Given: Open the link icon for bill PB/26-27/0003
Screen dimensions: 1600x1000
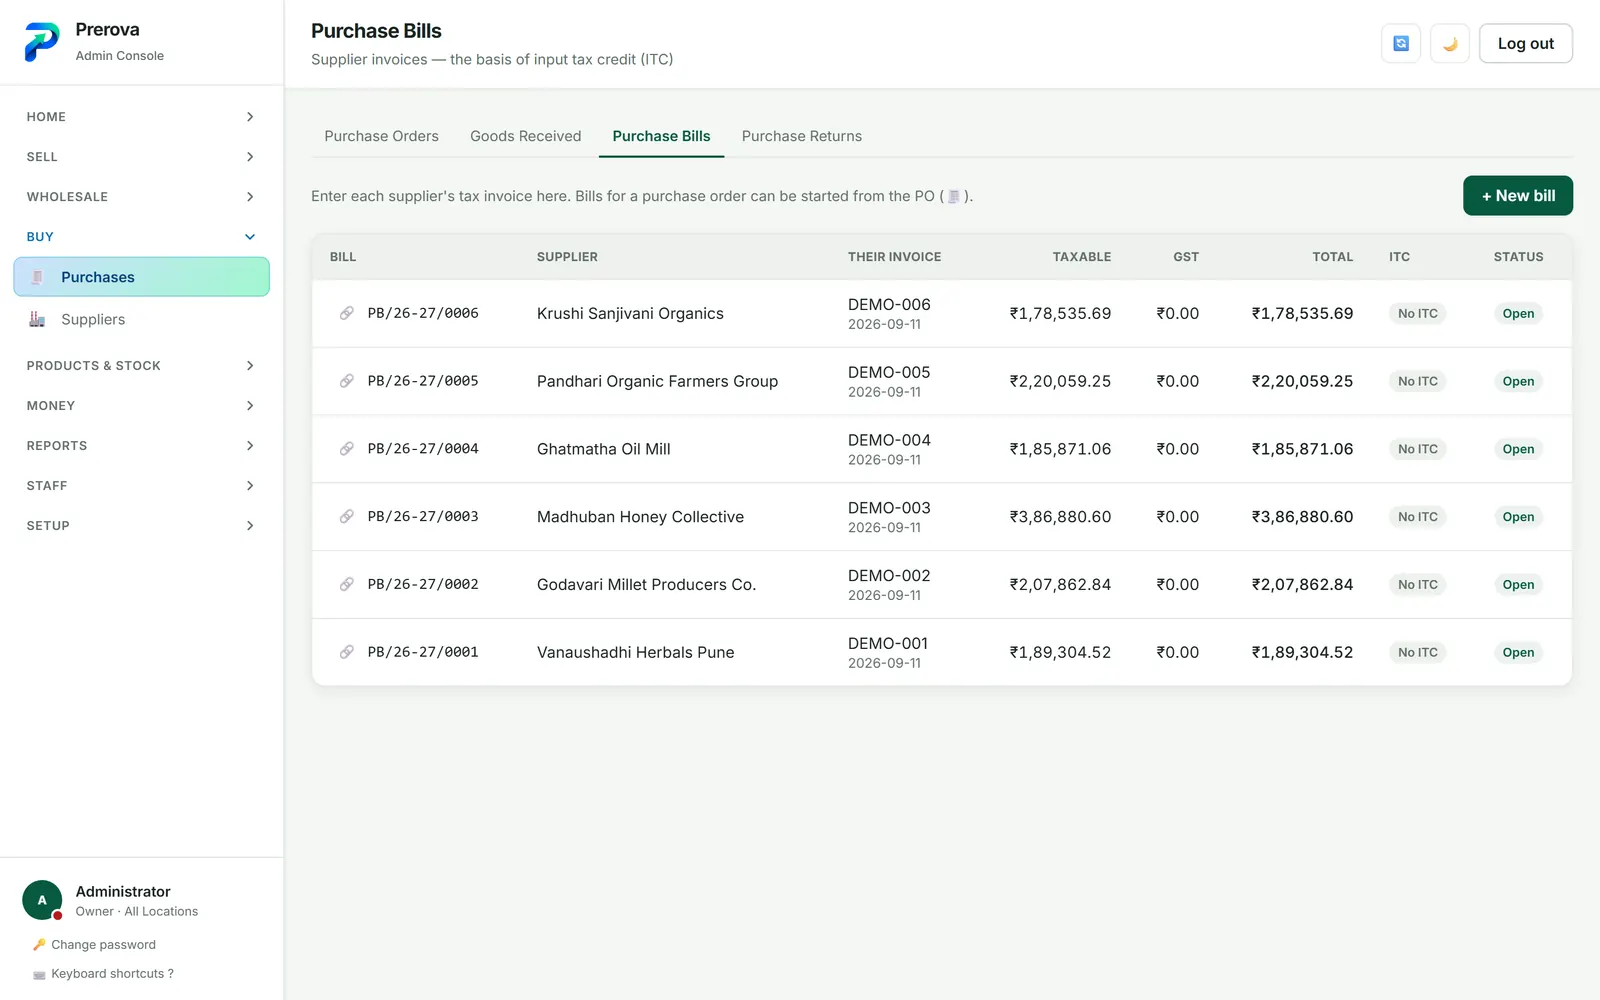Looking at the screenshot, I should point(347,517).
